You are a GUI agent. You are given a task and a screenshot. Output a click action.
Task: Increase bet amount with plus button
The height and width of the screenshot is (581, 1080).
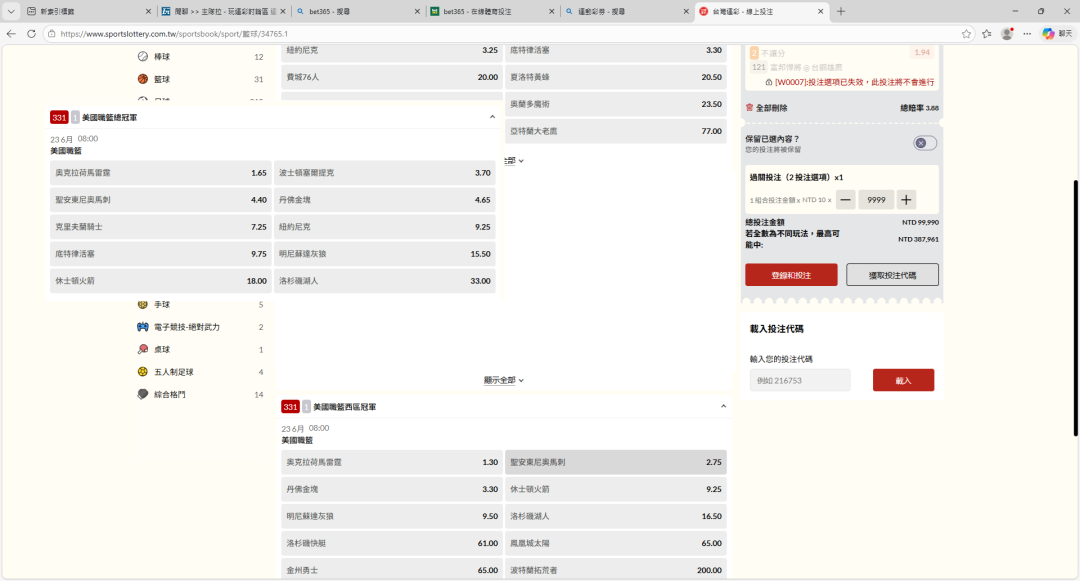(x=906, y=200)
